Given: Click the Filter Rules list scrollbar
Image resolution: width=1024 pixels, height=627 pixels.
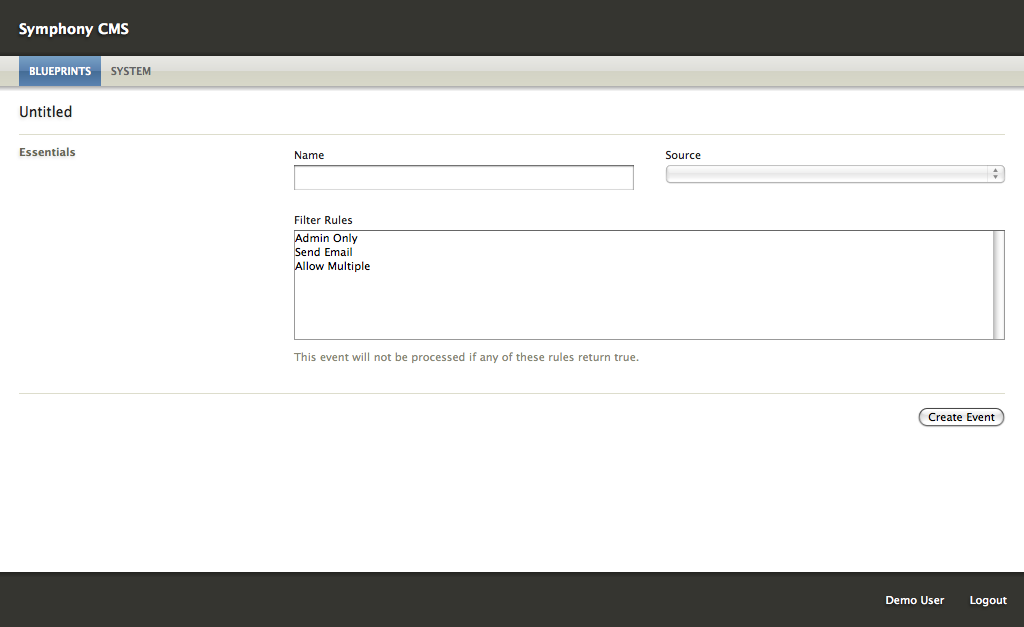Looking at the screenshot, I should [x=998, y=285].
